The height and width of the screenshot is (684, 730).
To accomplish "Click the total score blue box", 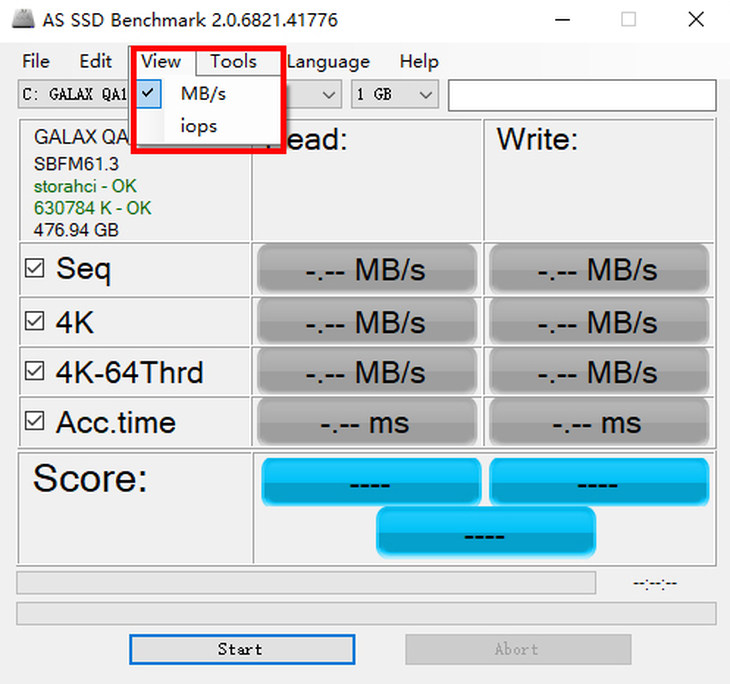I will point(486,533).
